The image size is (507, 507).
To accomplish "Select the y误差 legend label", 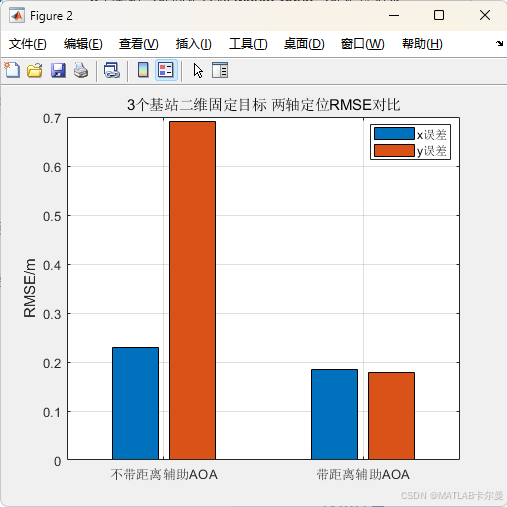I will click(x=432, y=151).
